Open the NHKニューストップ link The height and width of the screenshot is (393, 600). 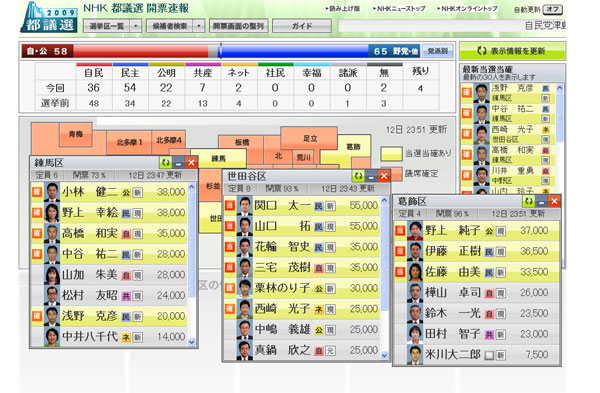399,8
